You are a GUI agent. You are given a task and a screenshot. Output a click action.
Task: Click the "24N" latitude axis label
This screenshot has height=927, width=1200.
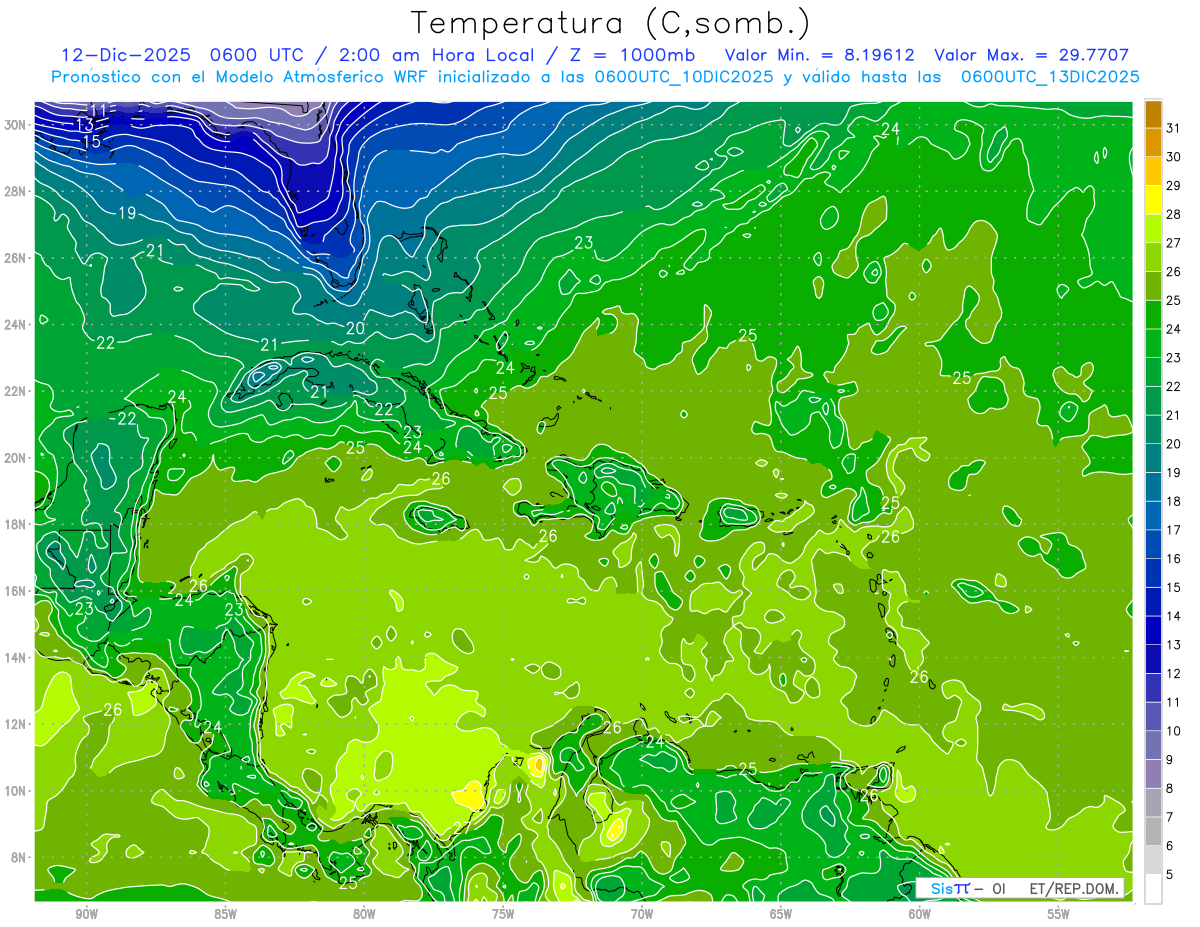pyautogui.click(x=16, y=325)
